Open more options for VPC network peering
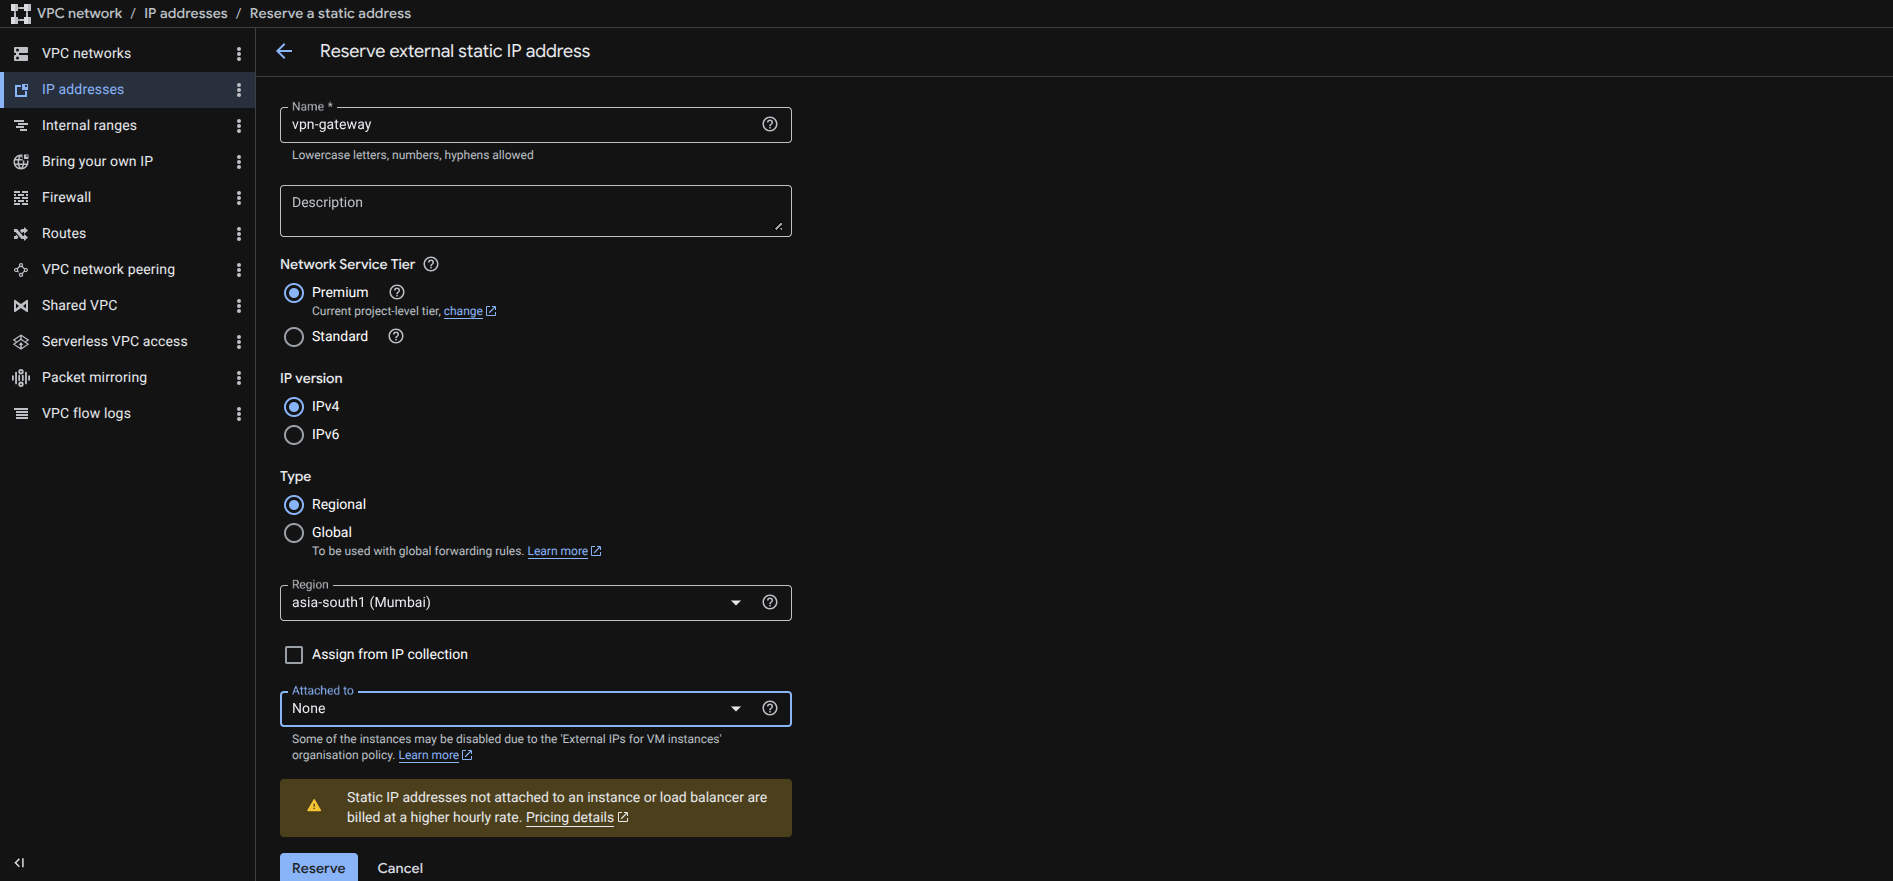The width and height of the screenshot is (1893, 881). [239, 270]
